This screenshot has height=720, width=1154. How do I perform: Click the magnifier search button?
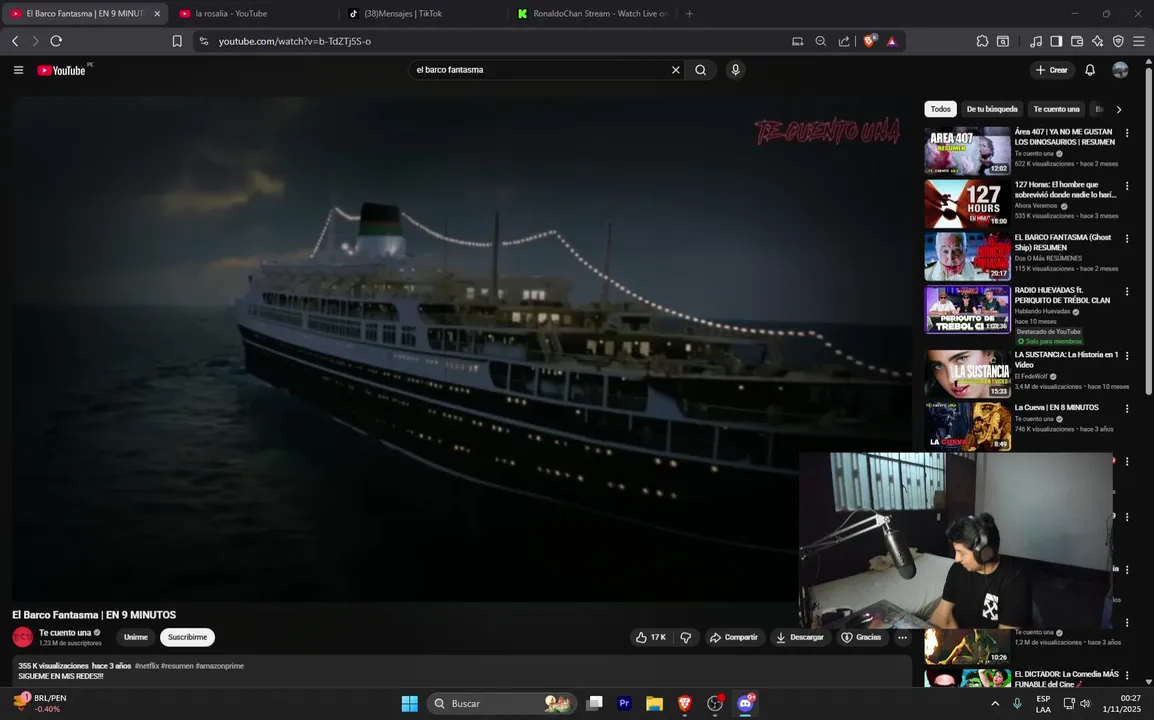click(x=701, y=70)
